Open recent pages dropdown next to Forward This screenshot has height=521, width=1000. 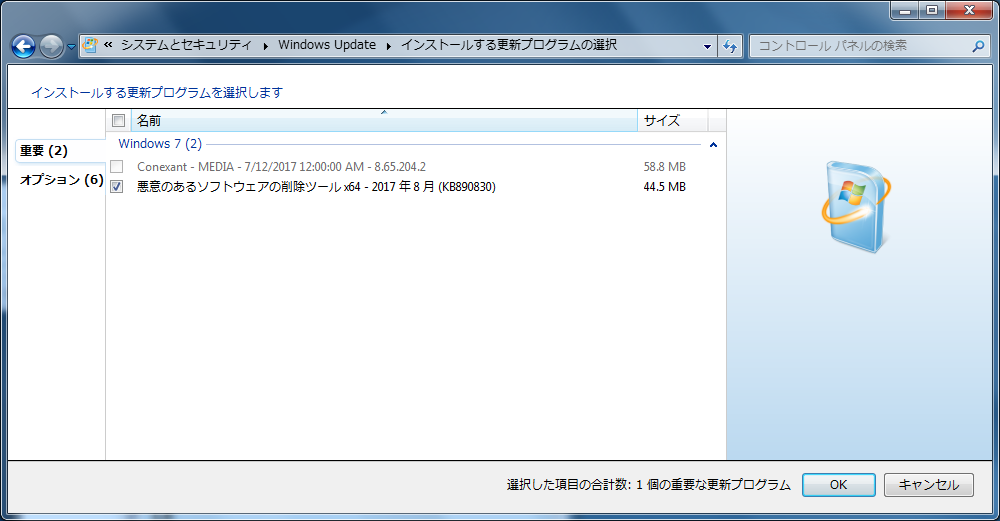71,47
